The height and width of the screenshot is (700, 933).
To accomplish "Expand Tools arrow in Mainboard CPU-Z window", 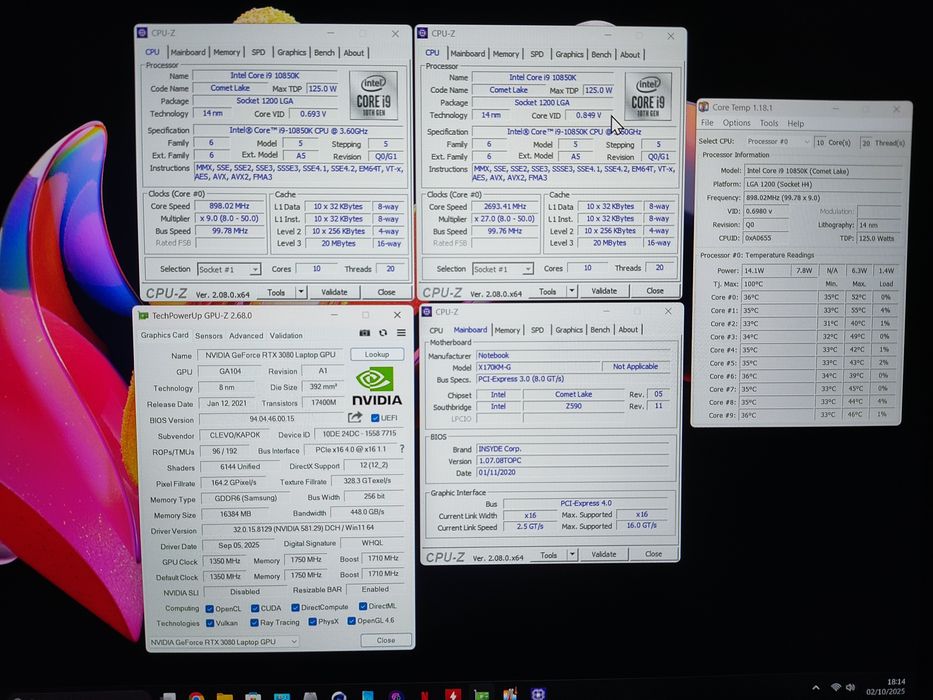I will (572, 554).
